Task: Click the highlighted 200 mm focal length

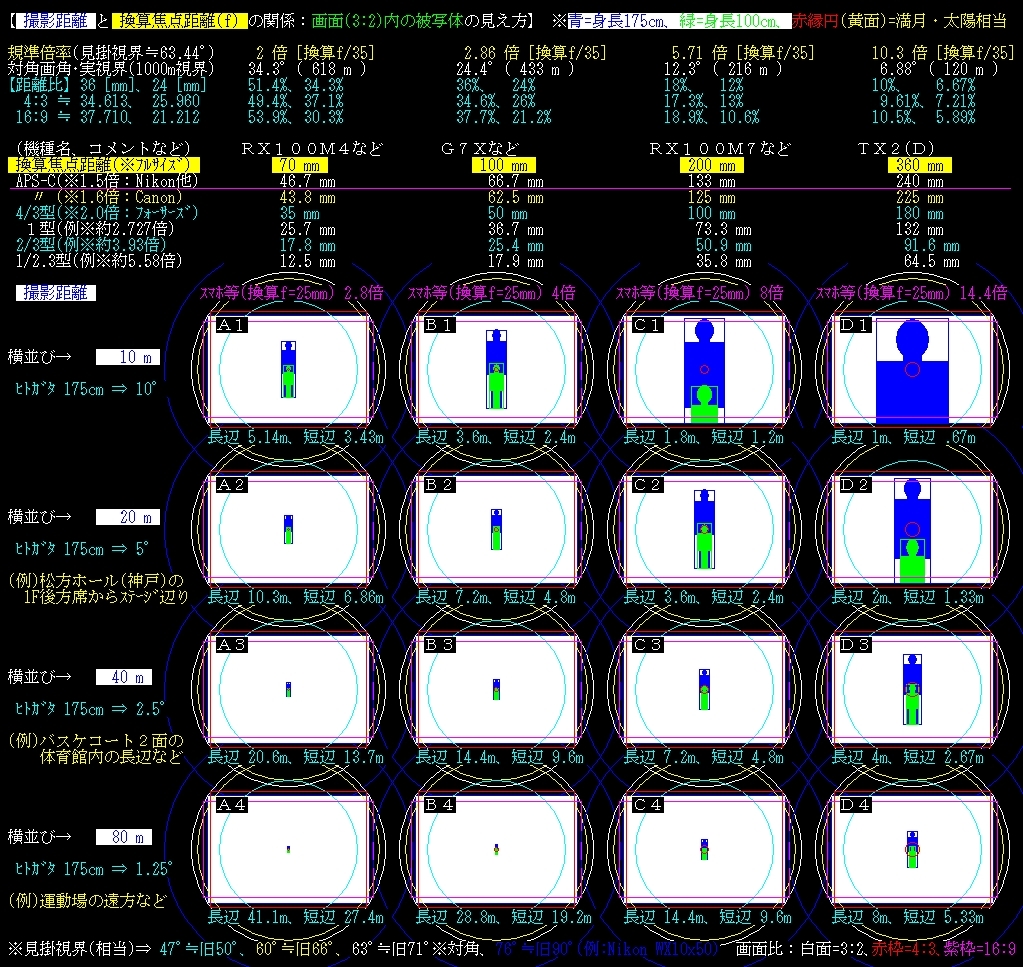Action: 712,165
